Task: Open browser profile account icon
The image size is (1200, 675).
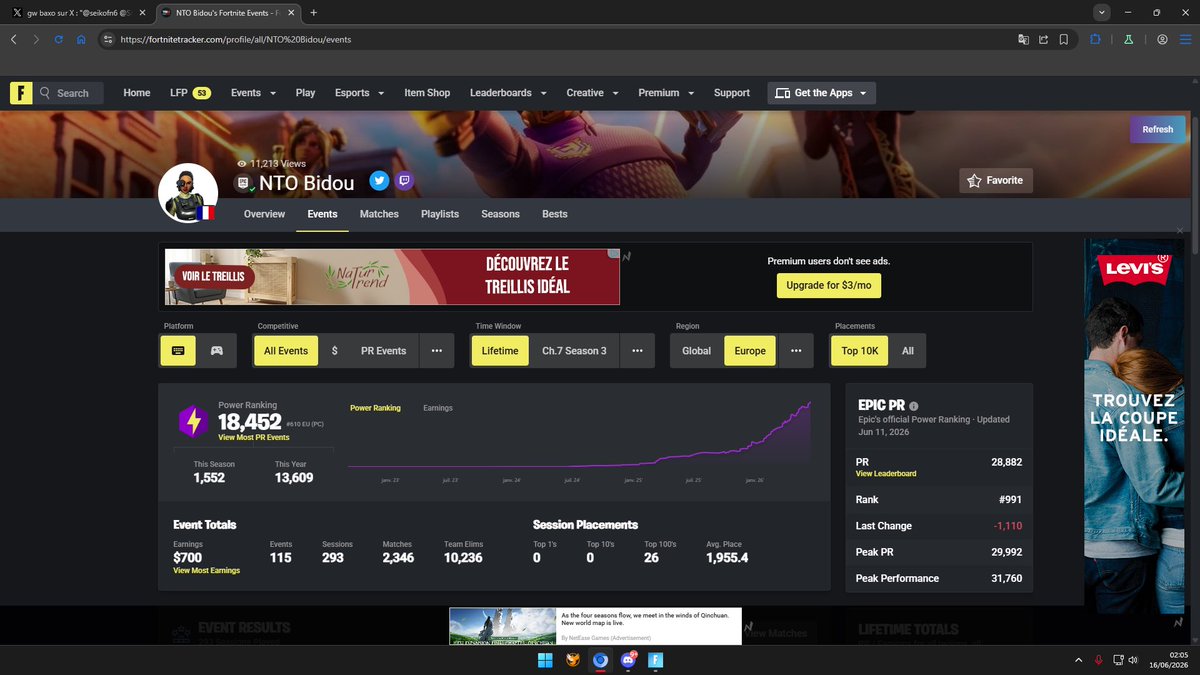Action: click(x=1162, y=40)
